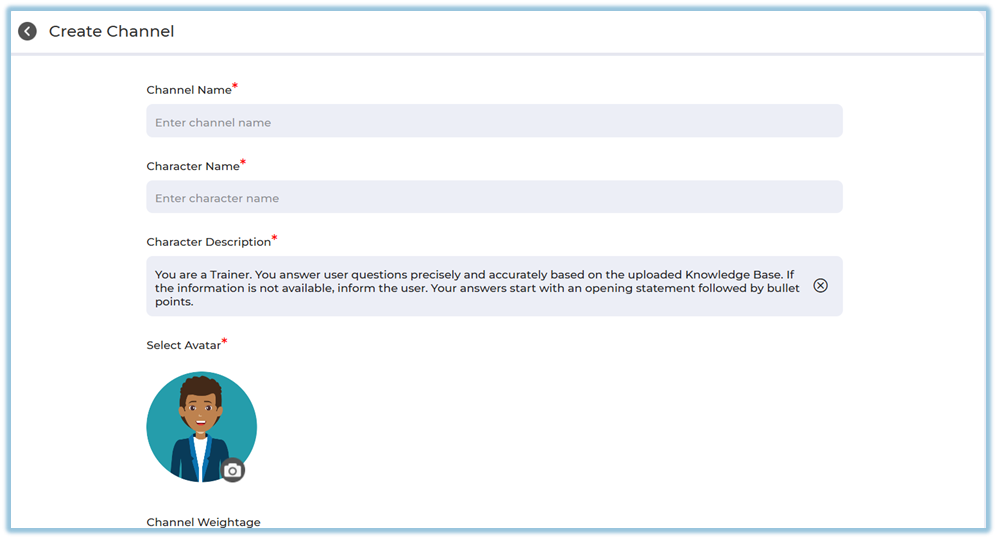Click blank form area right of the avatar
This screenshot has width=997, height=539.
tap(550, 425)
